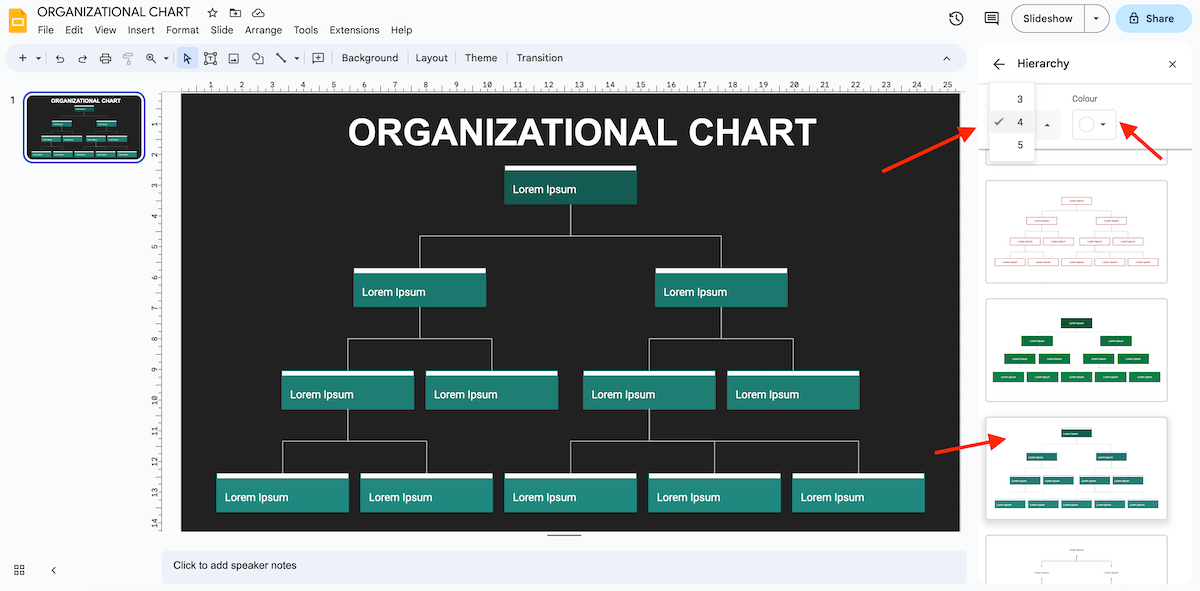Go back from Hierarchy panel
The image size is (1200, 591).
pyautogui.click(x=998, y=64)
